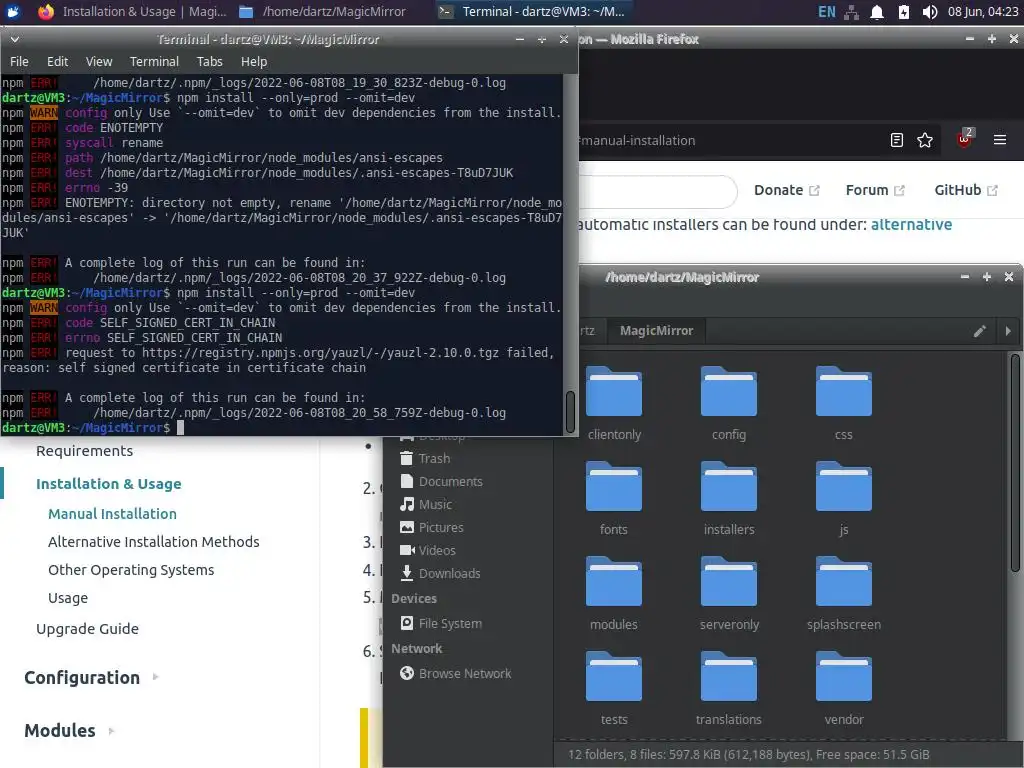
Task: Open the notification bell in system panel
Action: pyautogui.click(x=877, y=12)
